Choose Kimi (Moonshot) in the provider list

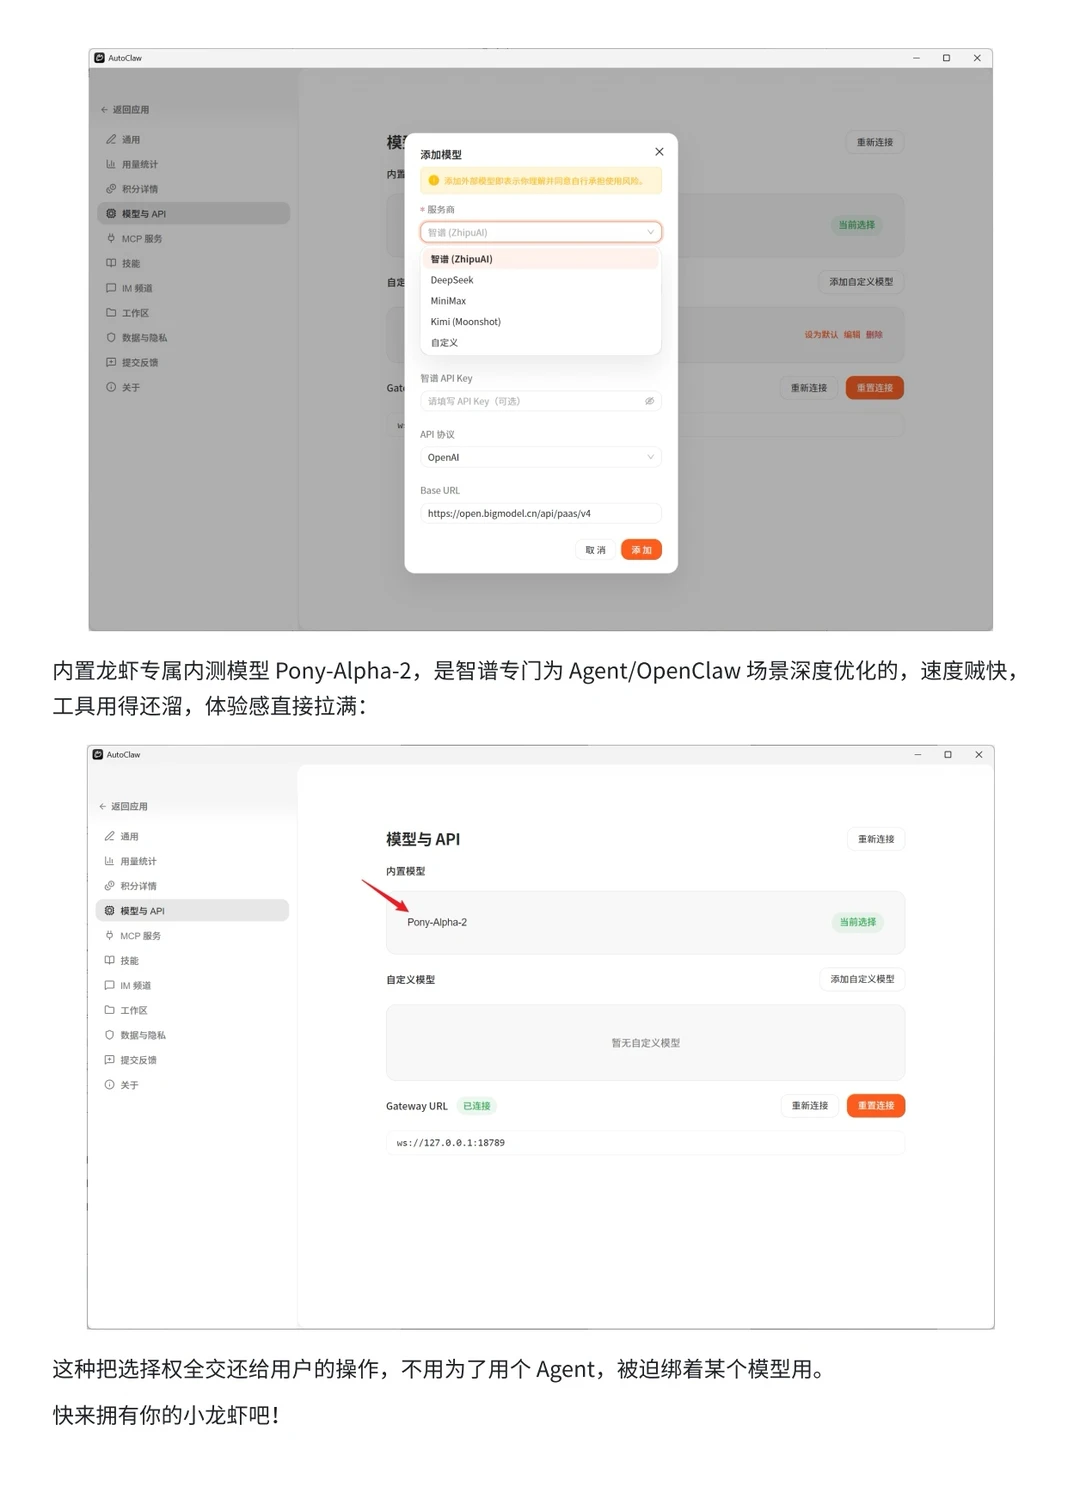(541, 322)
